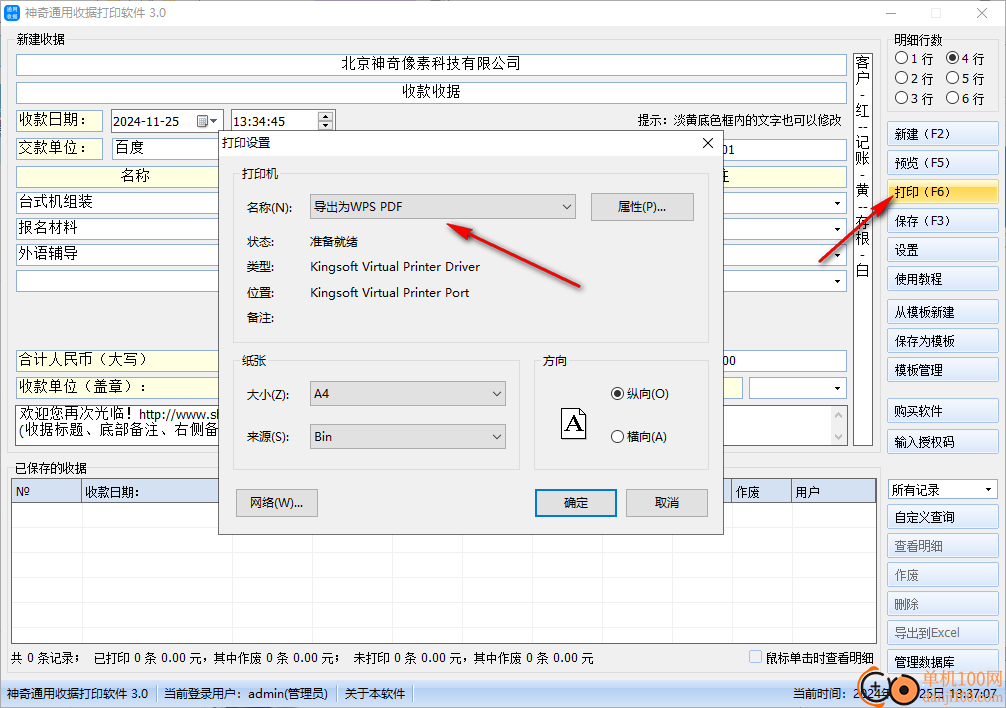Click 保存为模板 button
The height and width of the screenshot is (708, 1006).
[x=942, y=341]
